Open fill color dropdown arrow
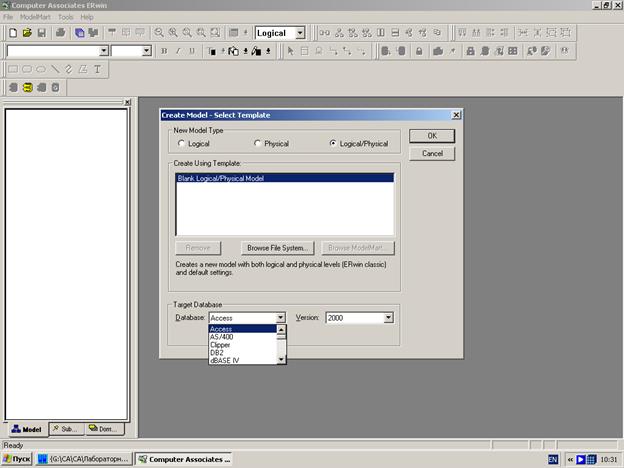The height and width of the screenshot is (468, 624). coord(246,51)
